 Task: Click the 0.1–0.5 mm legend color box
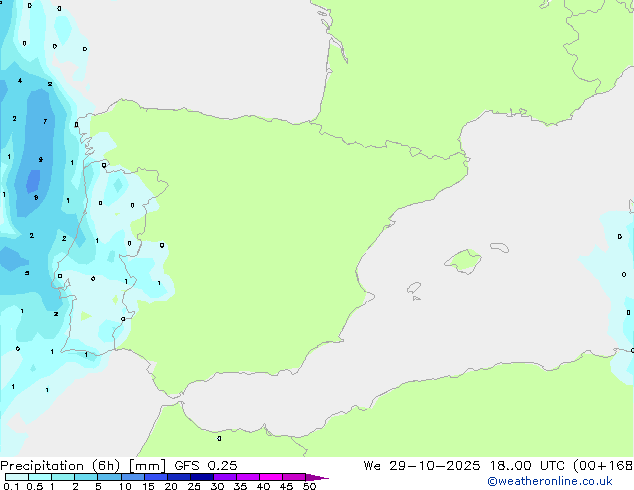(x=17, y=477)
